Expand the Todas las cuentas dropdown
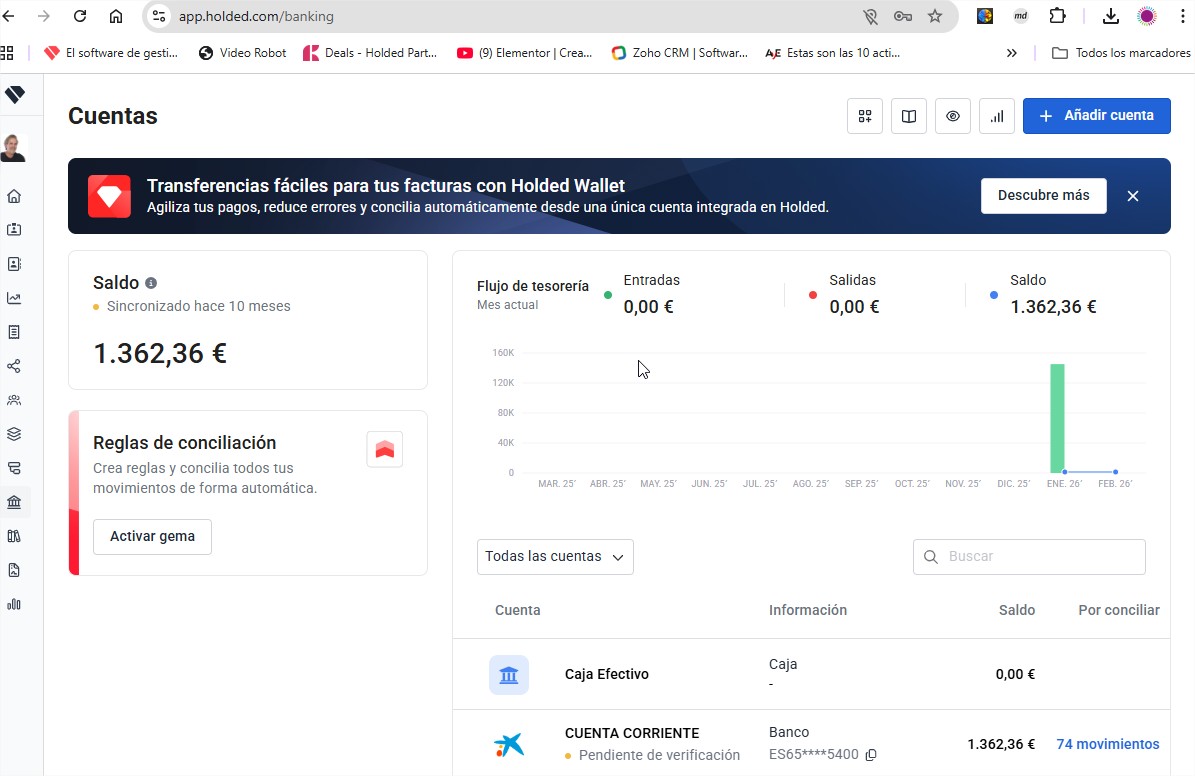 (555, 557)
